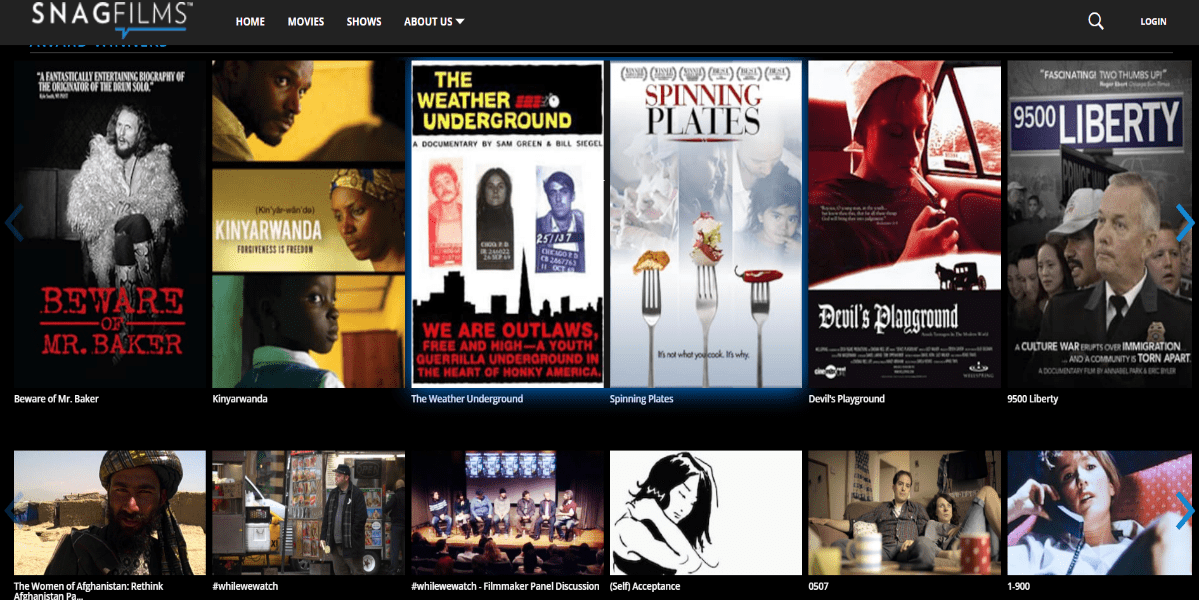This screenshot has height=600, width=1199.
Task: Next arrow on the Women of Afghanistan row
Action: point(1184,511)
